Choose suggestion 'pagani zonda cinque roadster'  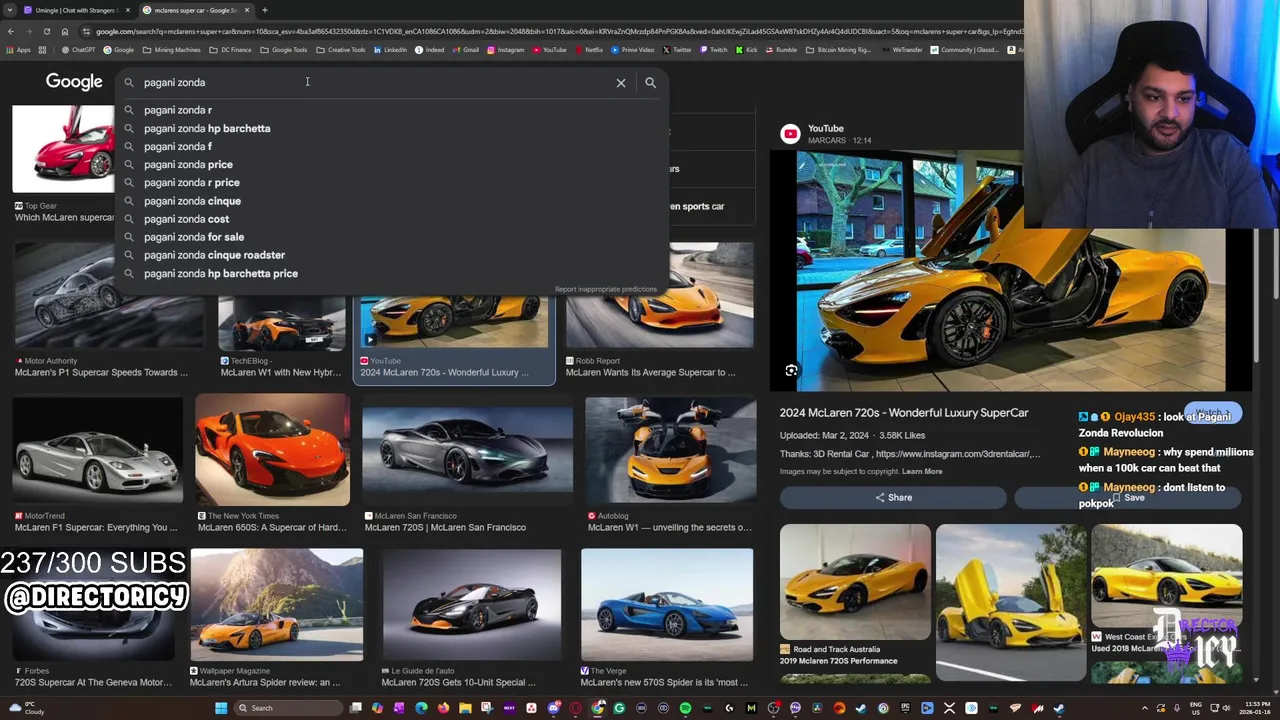[214, 255]
